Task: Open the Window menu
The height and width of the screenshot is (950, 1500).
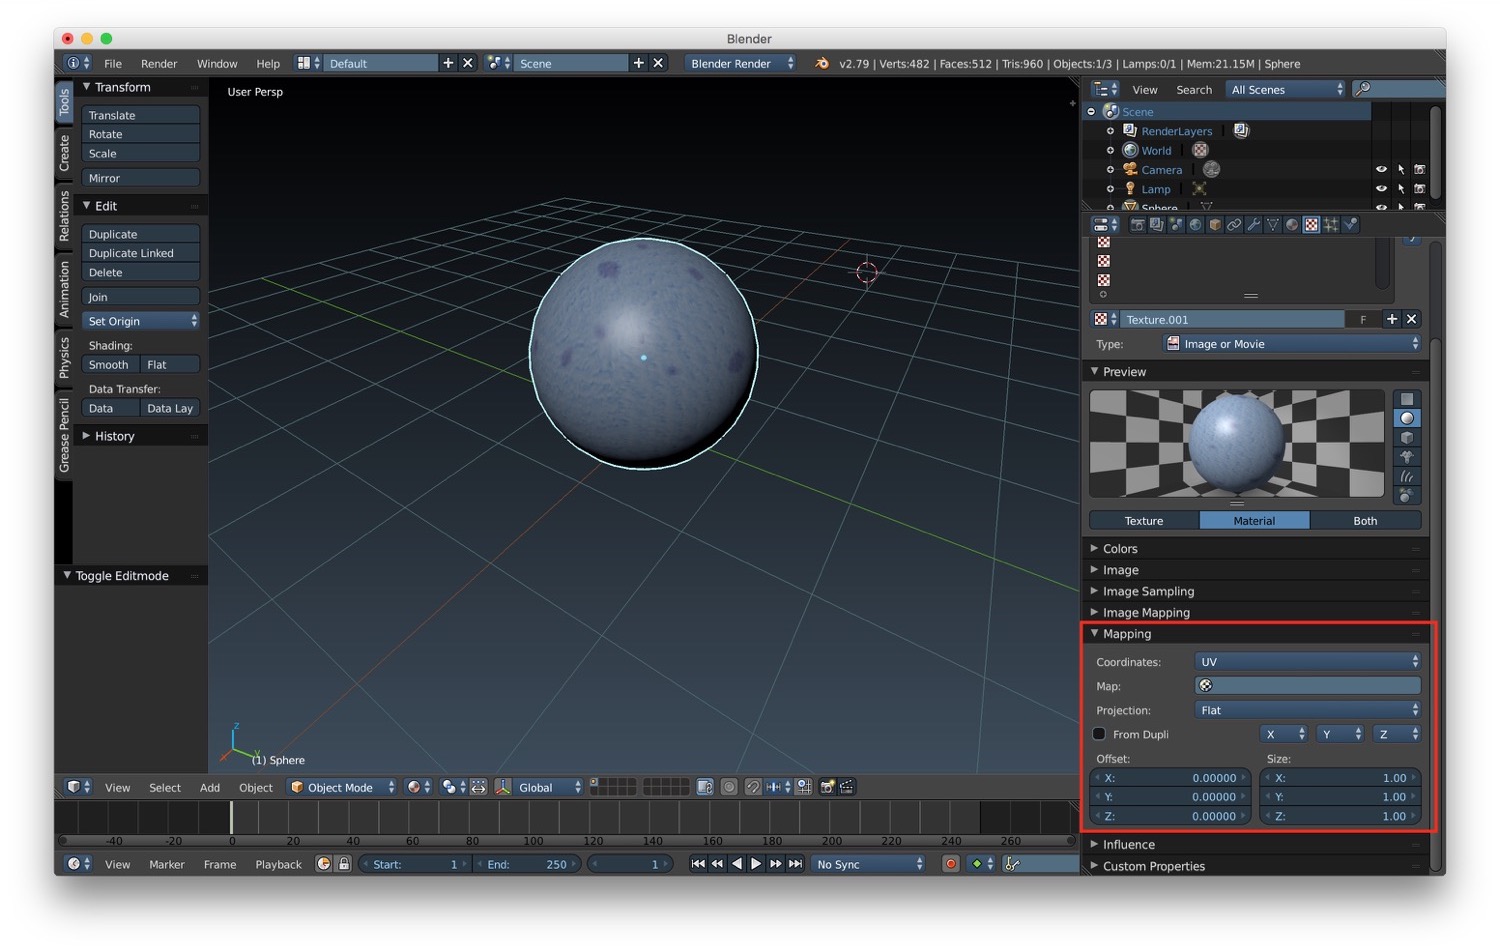Action: [x=217, y=63]
